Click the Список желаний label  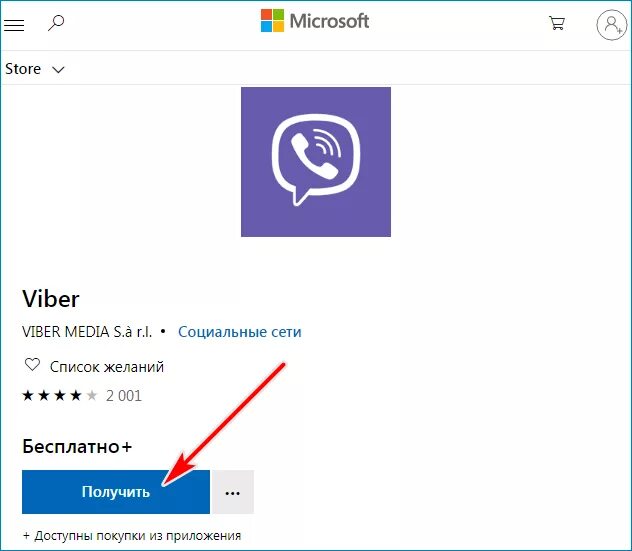[107, 367]
